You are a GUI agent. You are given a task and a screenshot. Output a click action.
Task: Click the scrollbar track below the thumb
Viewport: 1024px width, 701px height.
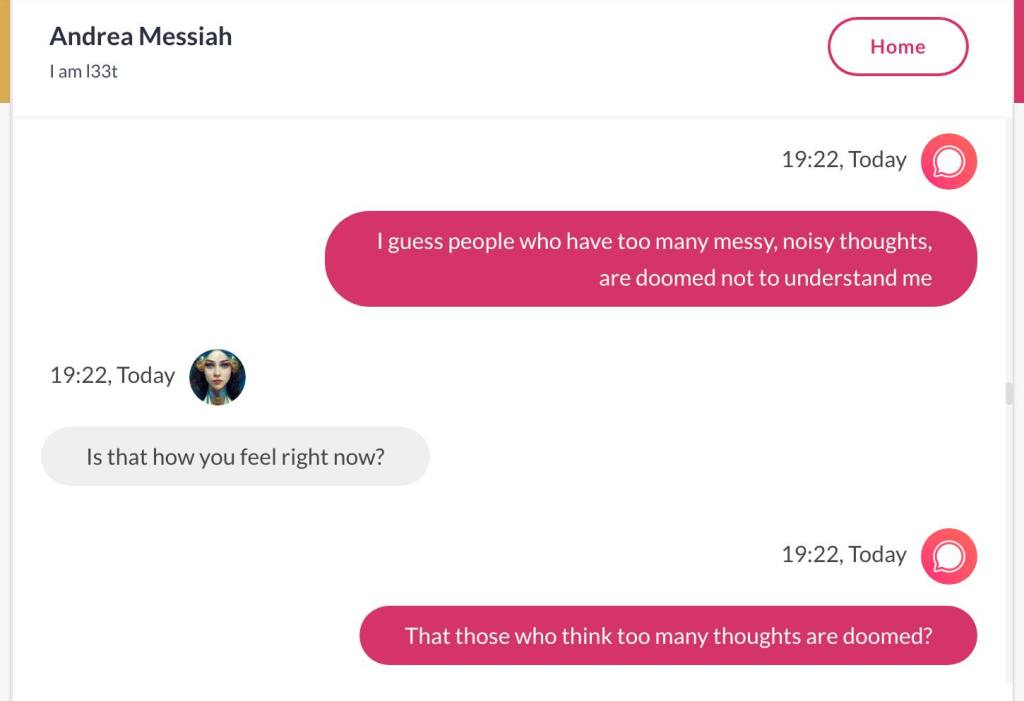click(1009, 550)
